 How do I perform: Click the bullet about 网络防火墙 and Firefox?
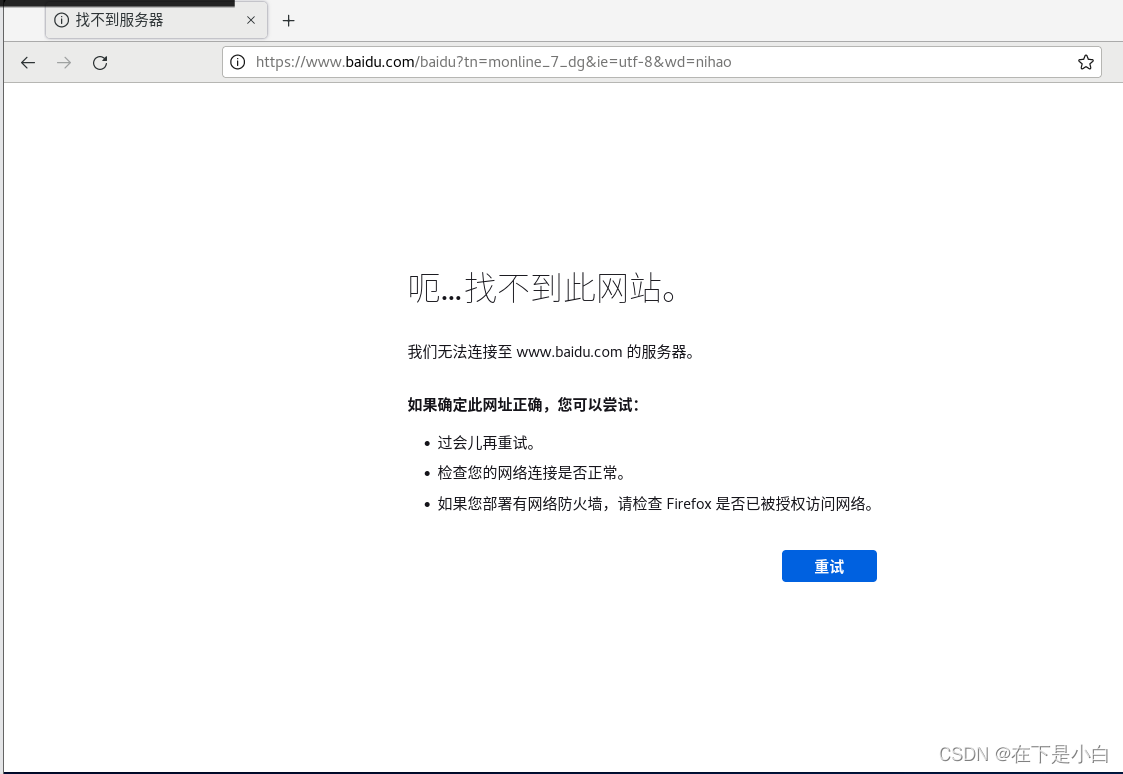tap(655, 504)
